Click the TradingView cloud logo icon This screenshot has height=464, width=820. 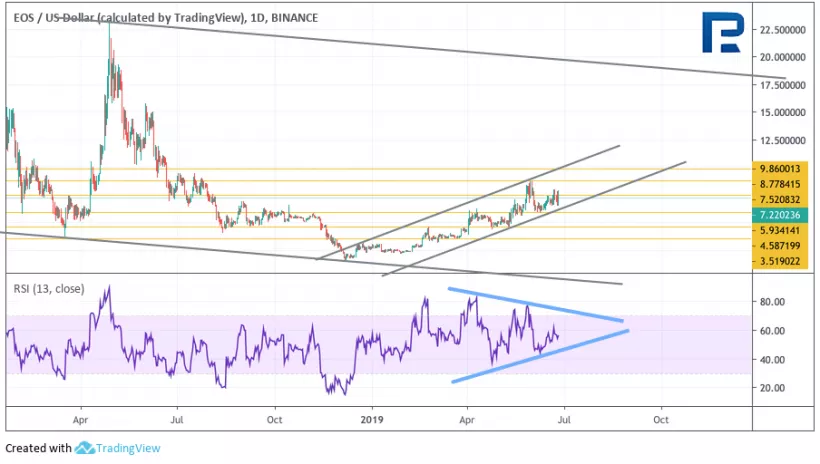click(85, 449)
